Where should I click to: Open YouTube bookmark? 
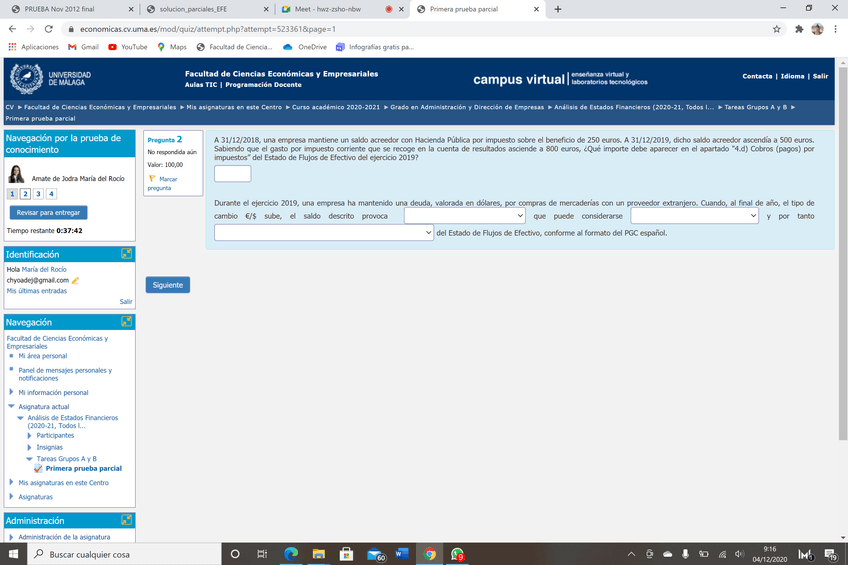pos(128,47)
